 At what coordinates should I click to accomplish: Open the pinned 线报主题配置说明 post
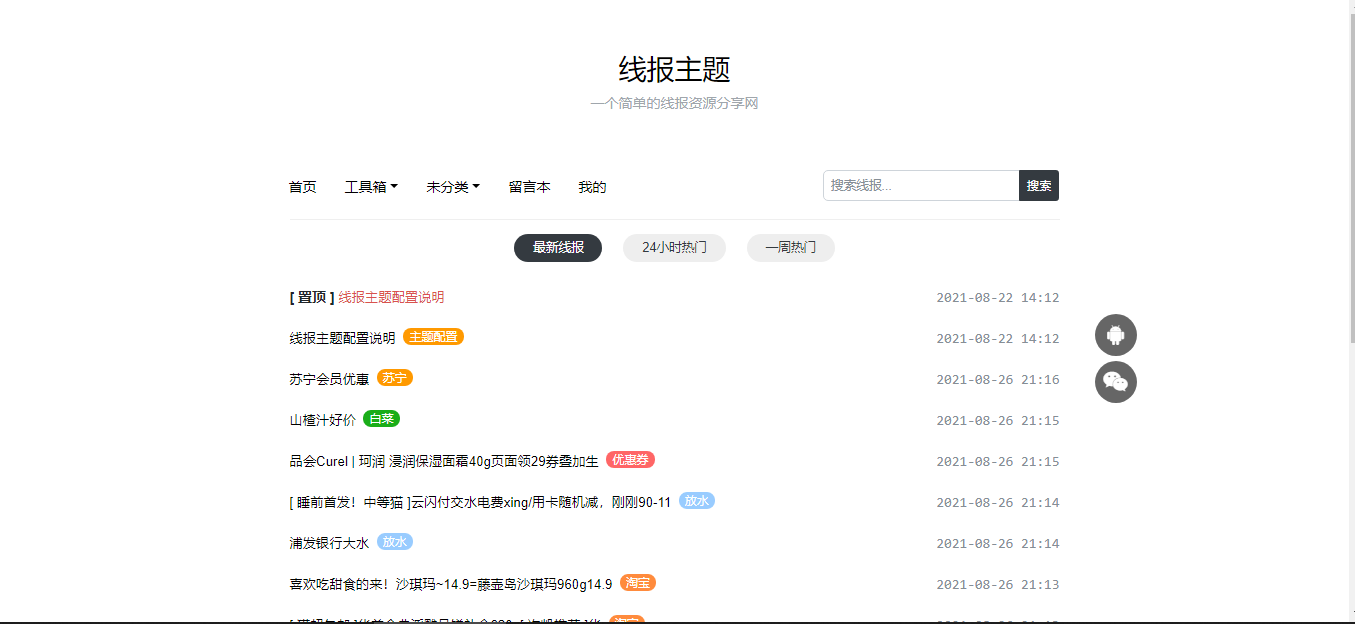pyautogui.click(x=389, y=297)
